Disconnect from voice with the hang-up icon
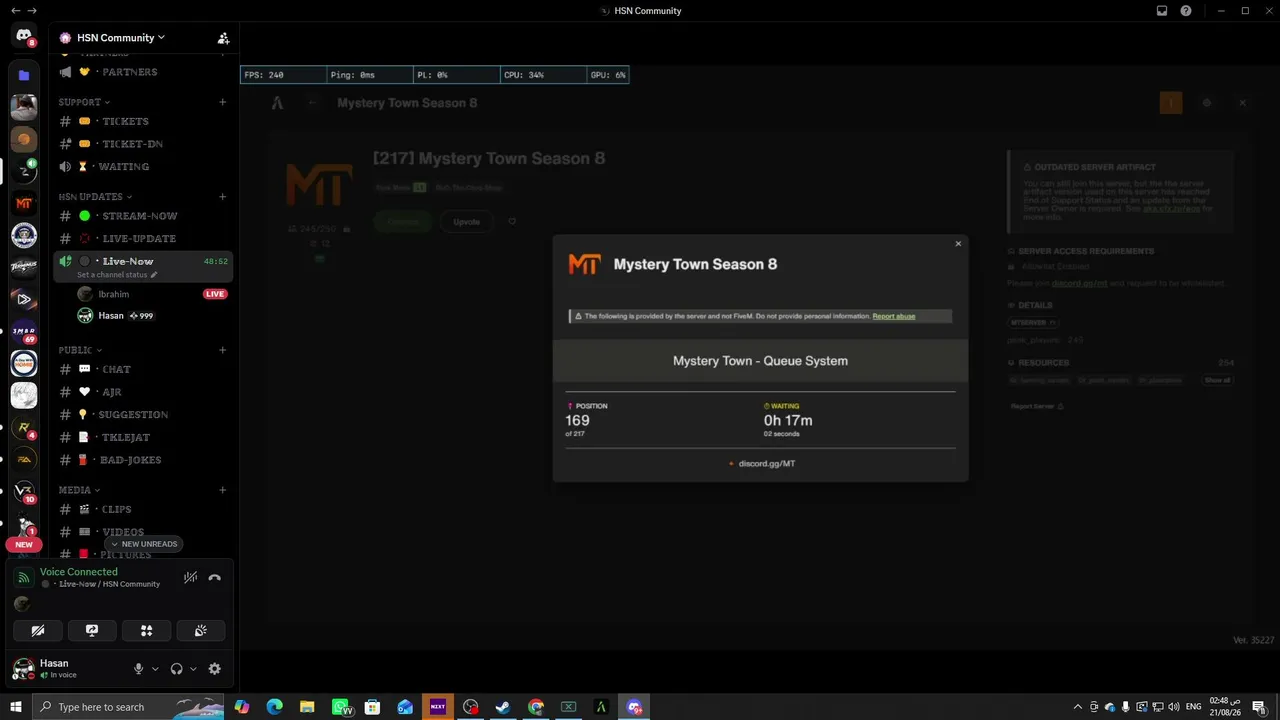1280x720 pixels. (214, 577)
